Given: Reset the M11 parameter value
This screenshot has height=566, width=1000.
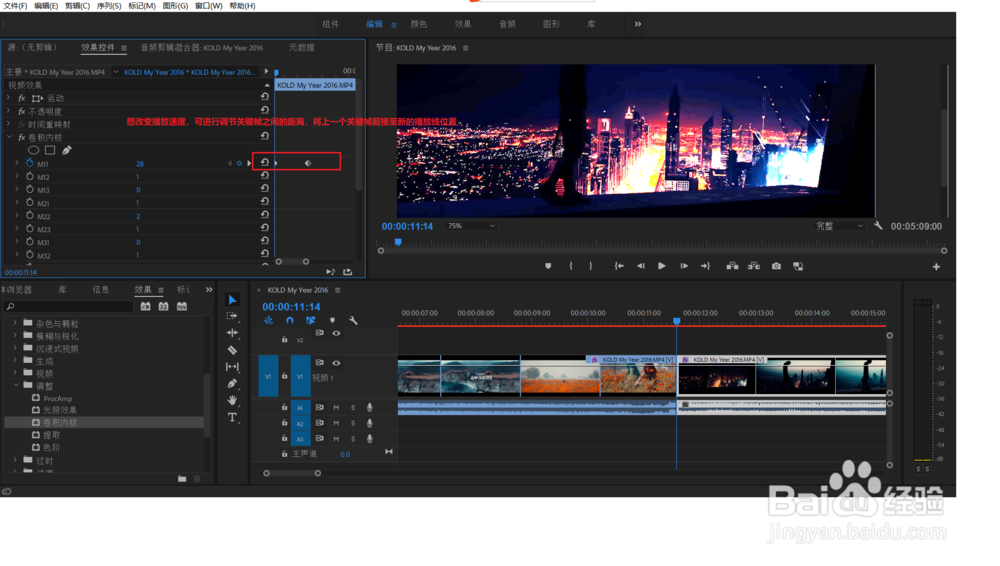Looking at the screenshot, I should [x=265, y=162].
